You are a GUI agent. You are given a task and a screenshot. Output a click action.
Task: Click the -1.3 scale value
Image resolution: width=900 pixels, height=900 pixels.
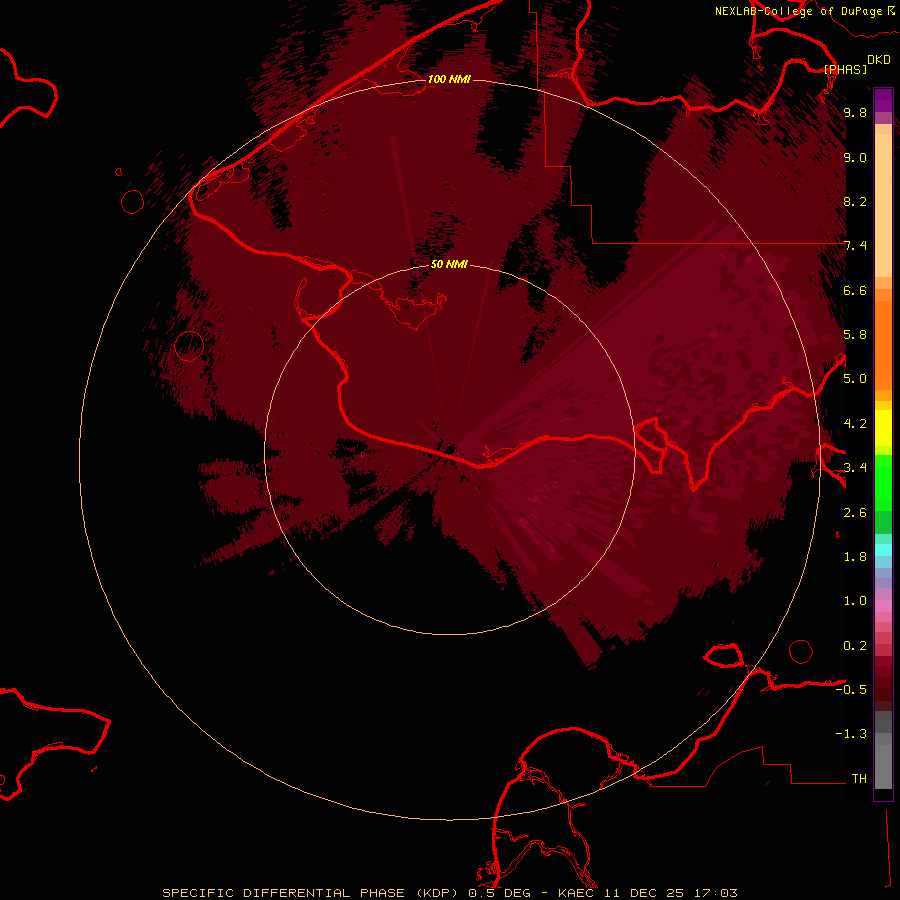(x=851, y=734)
